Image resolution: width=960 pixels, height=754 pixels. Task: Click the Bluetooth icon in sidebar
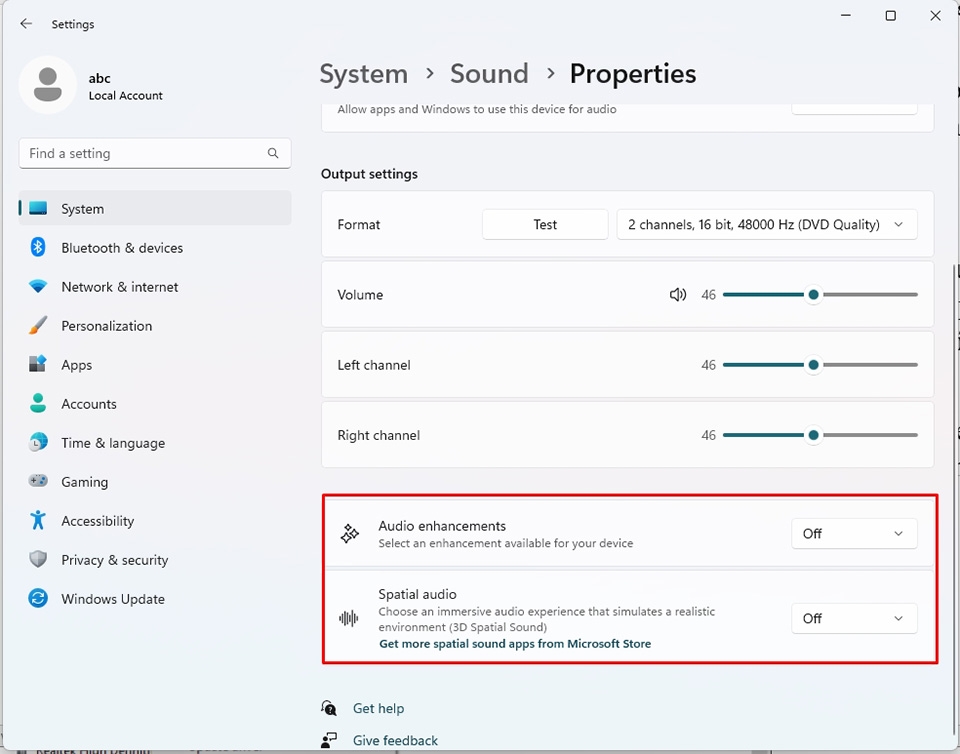(38, 247)
